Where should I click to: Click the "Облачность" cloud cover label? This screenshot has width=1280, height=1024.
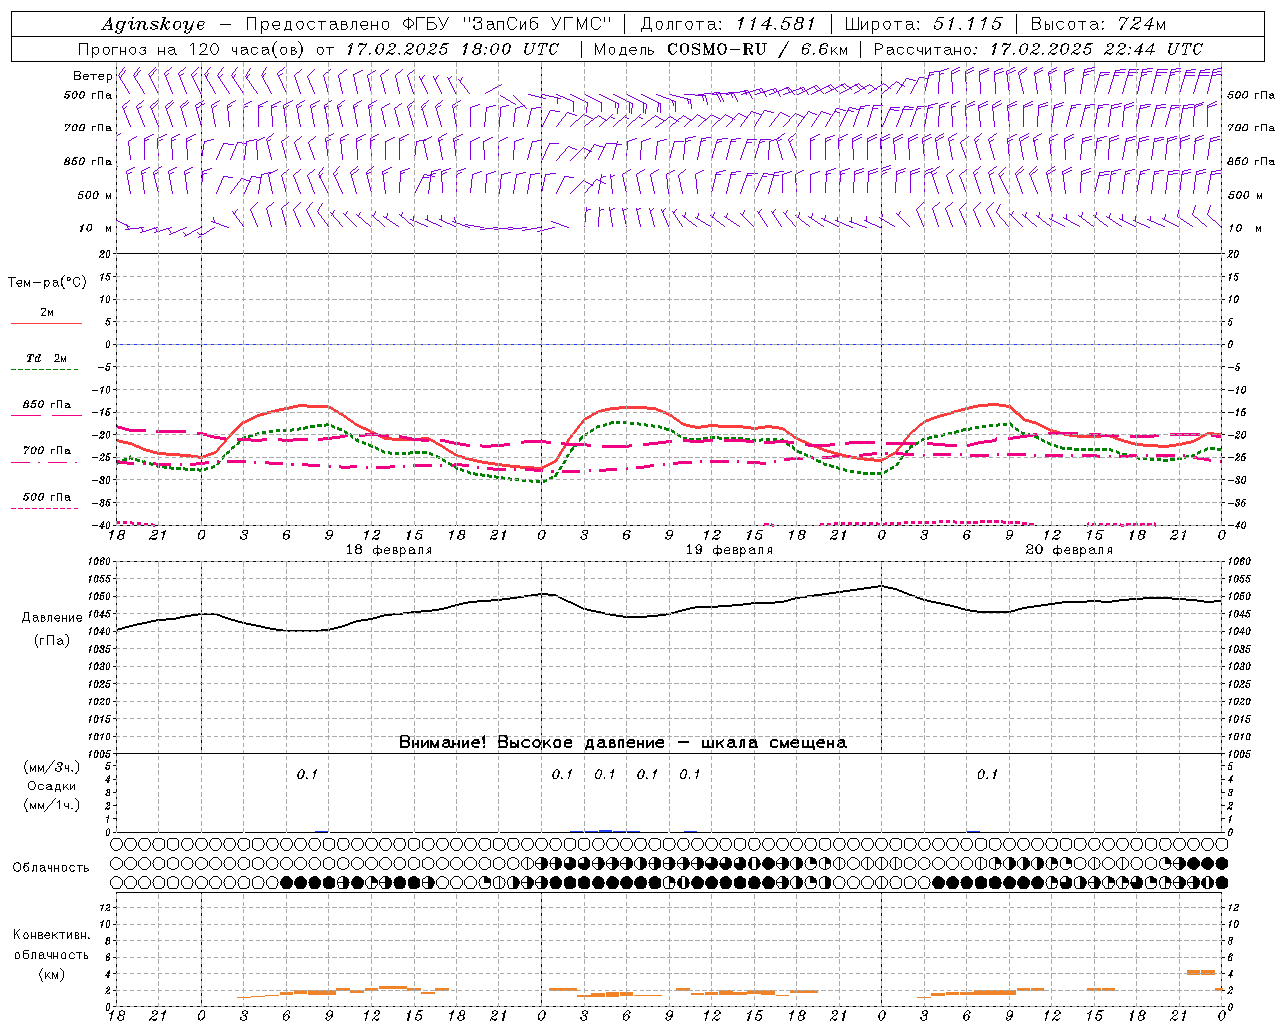(x=51, y=868)
